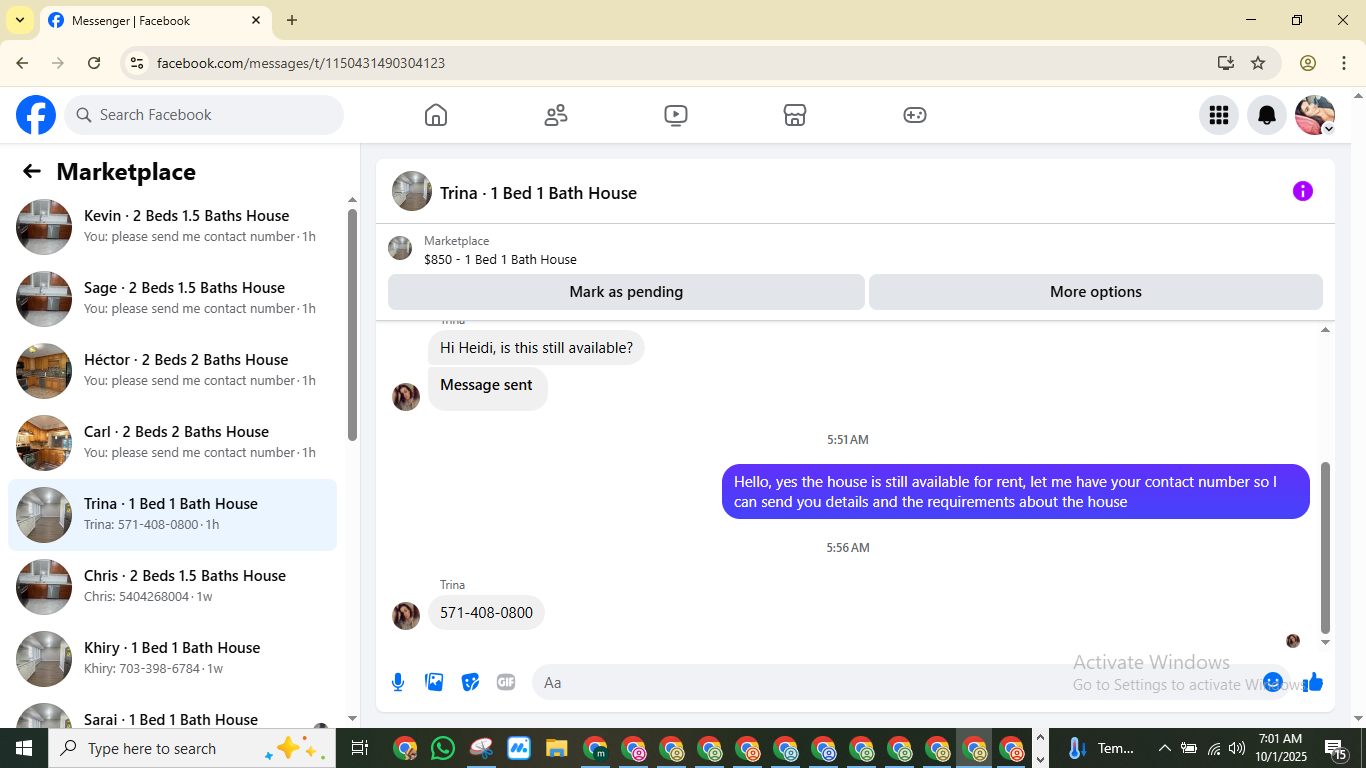
Task: Open the tab search dropdown arrow
Action: click(19, 20)
